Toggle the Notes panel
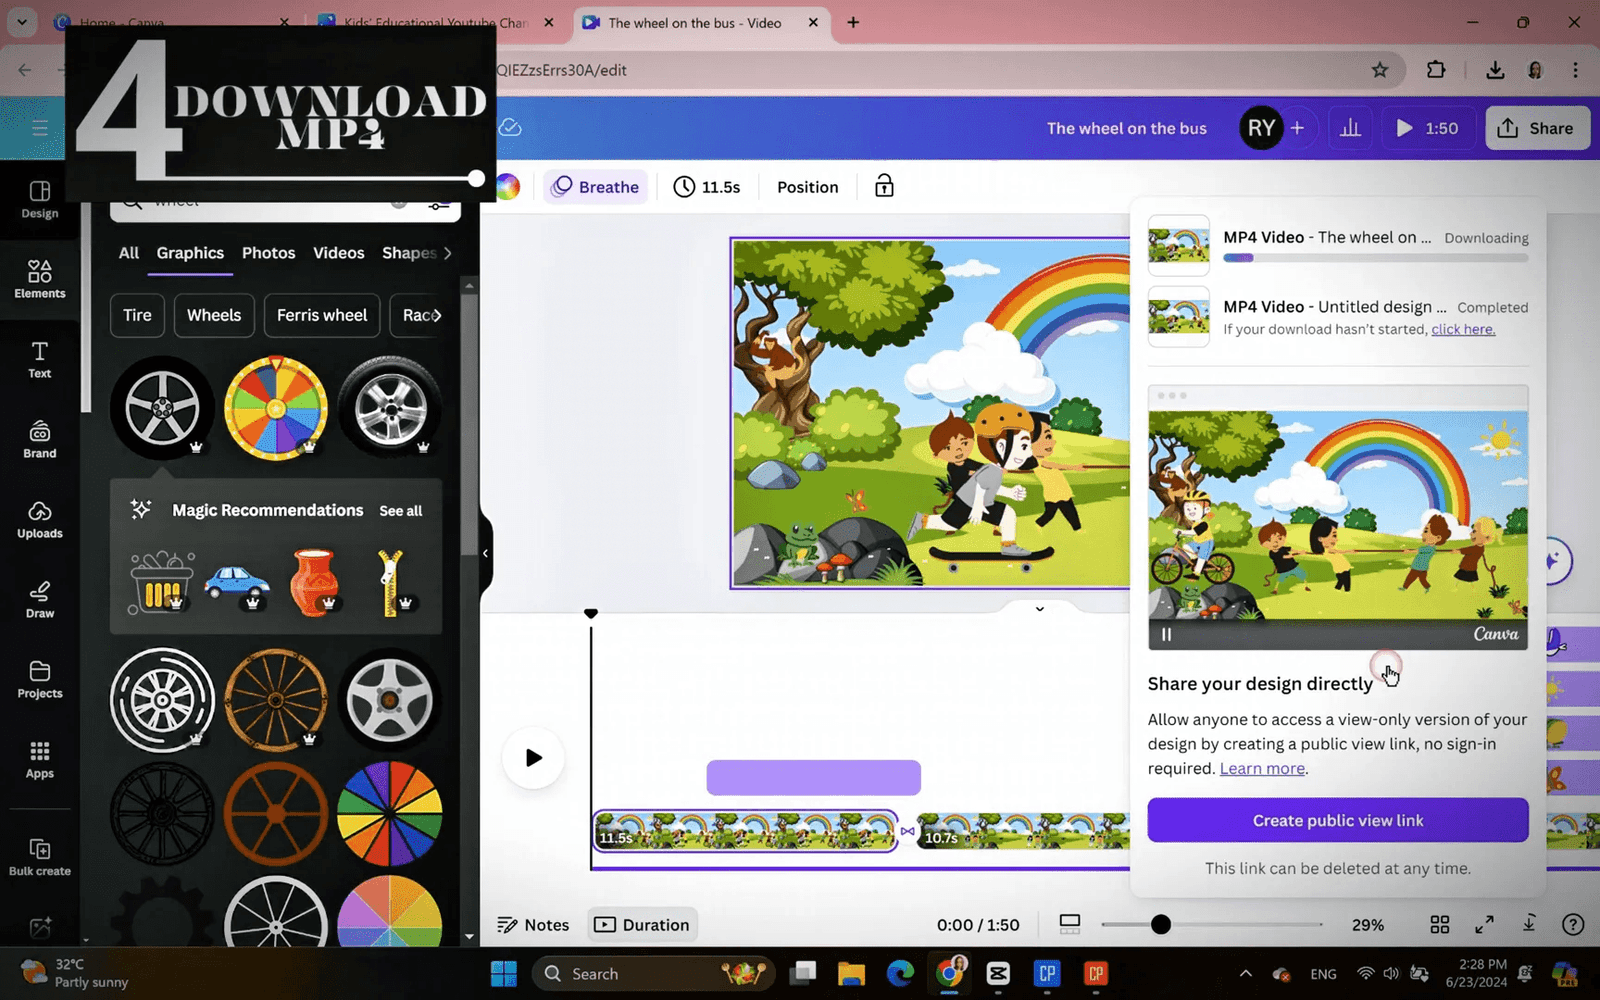The height and width of the screenshot is (1000, 1600). (x=533, y=925)
